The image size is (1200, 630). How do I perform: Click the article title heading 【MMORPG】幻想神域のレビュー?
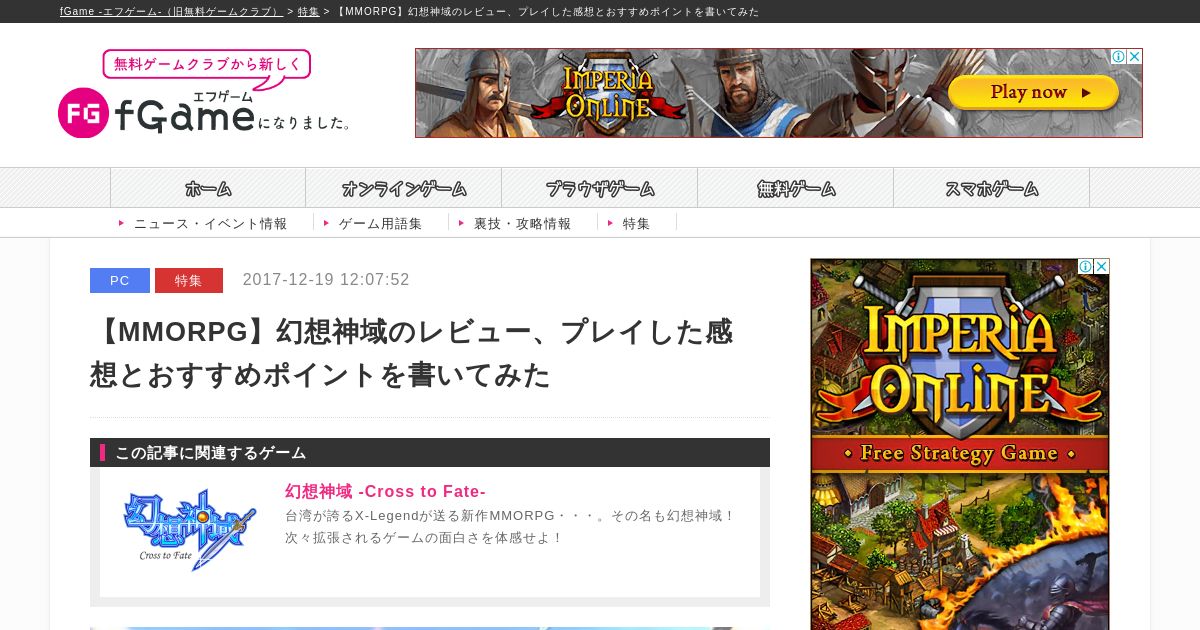tap(412, 353)
